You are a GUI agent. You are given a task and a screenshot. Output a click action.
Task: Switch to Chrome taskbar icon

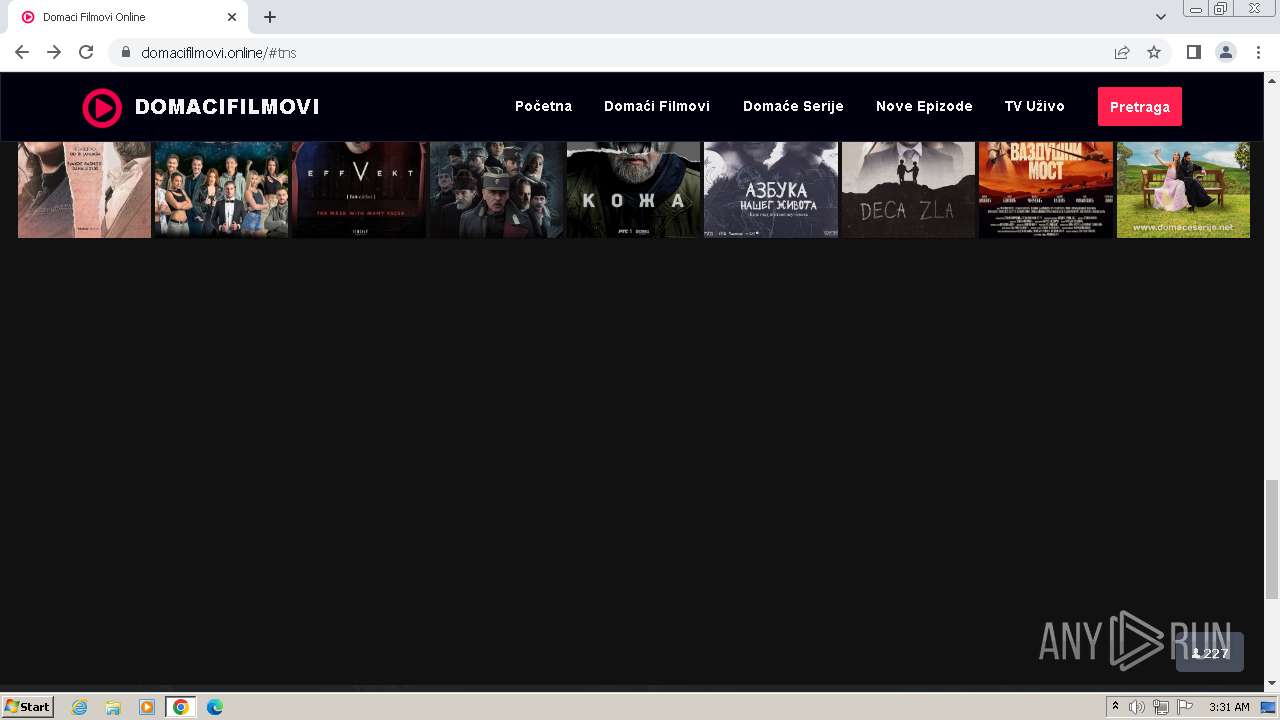click(x=180, y=707)
